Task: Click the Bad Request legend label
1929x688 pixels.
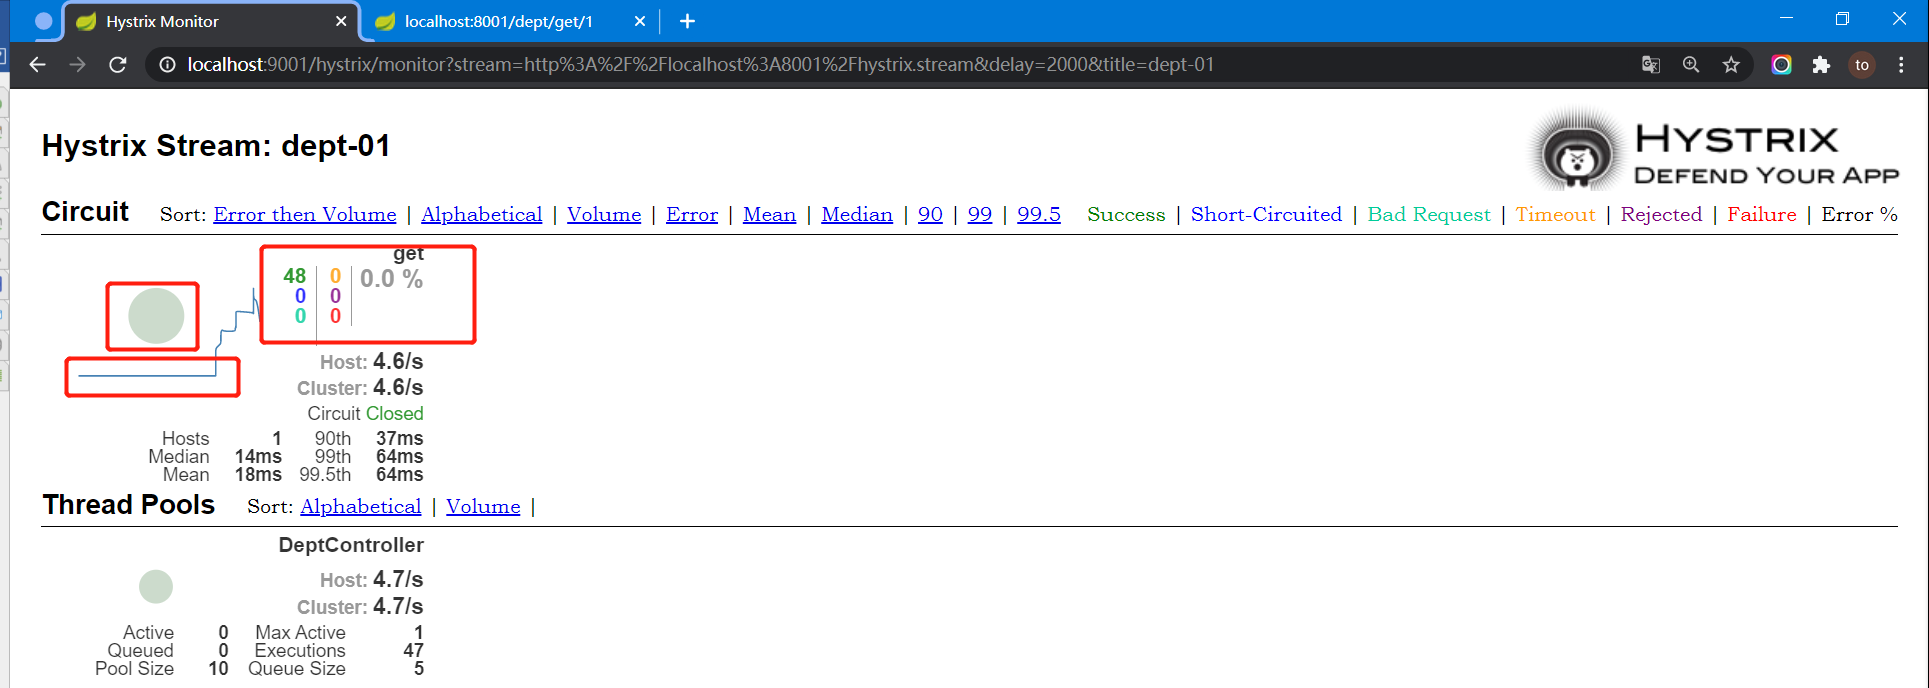Action: tap(1429, 214)
